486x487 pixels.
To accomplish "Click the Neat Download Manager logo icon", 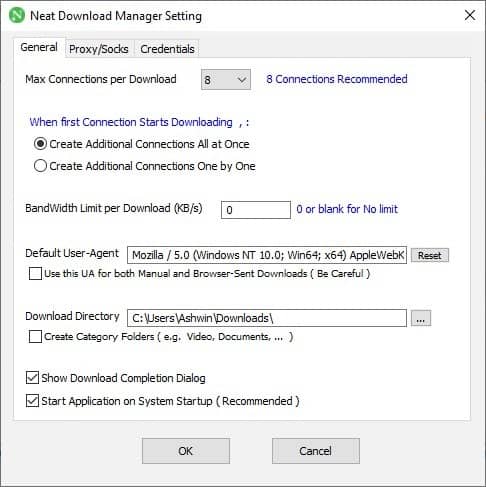I will pos(17,15).
